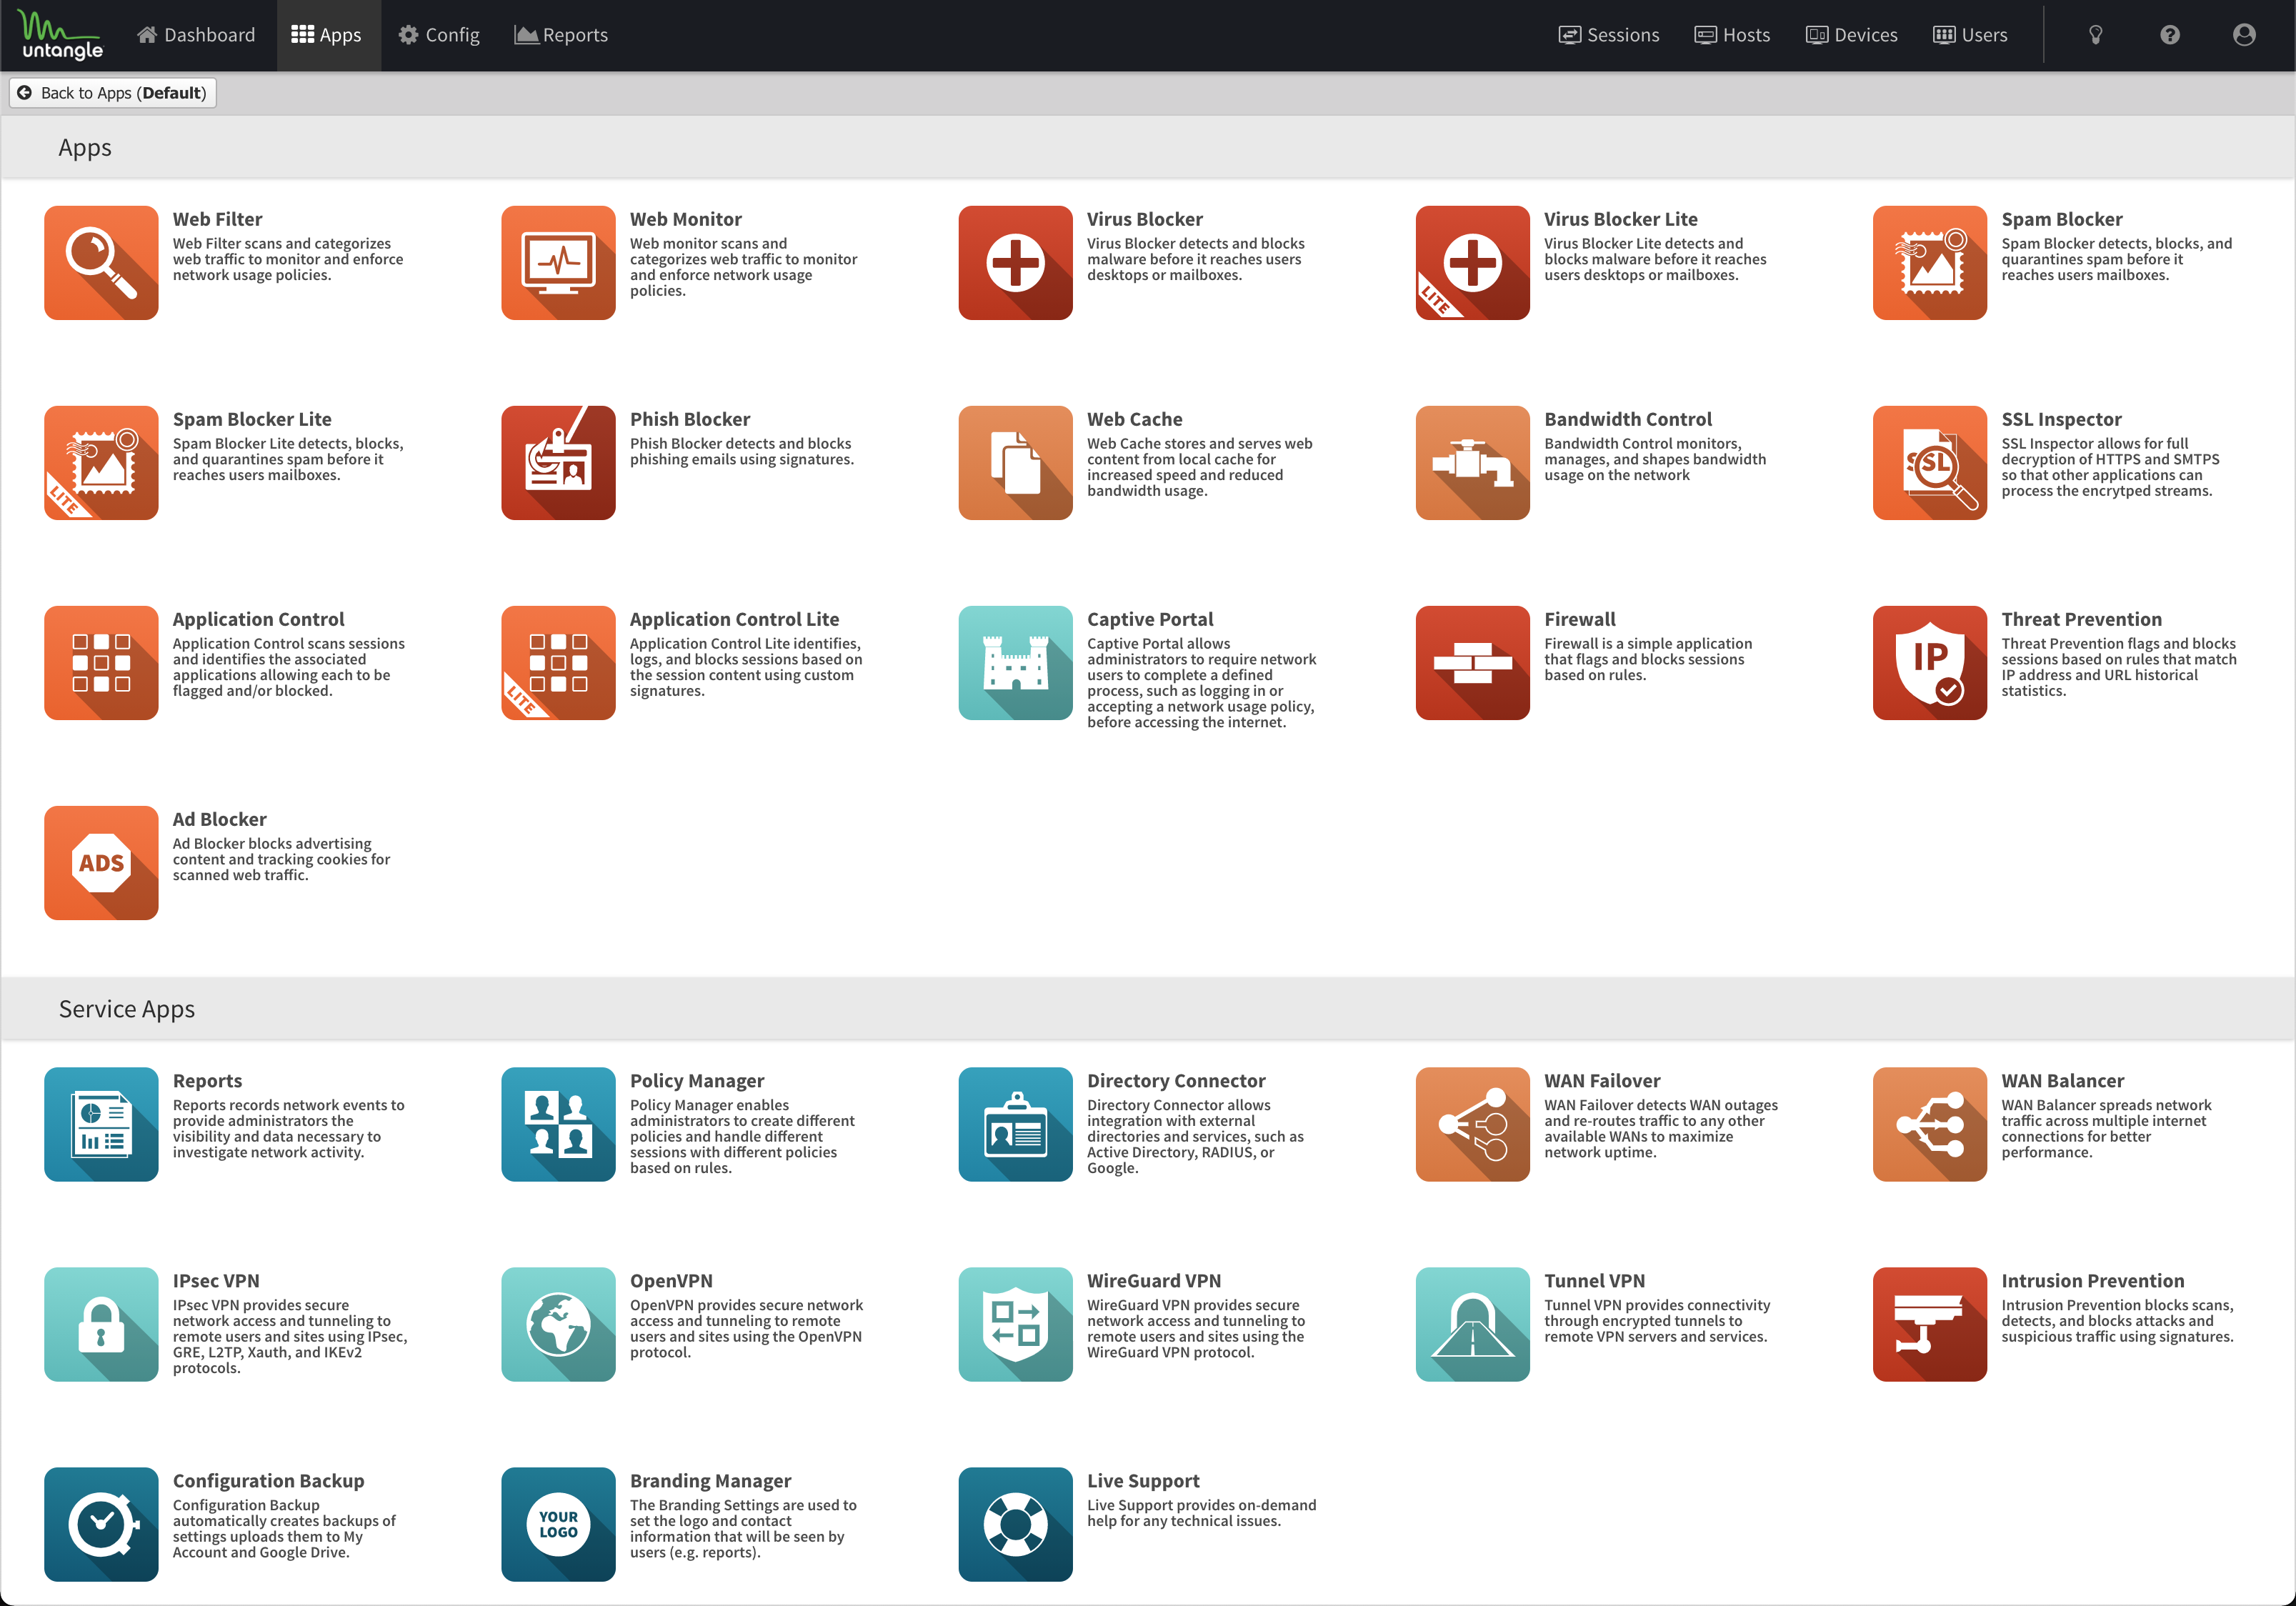Open the SSL Inspector icon
The height and width of the screenshot is (1606, 2296).
click(x=1929, y=463)
